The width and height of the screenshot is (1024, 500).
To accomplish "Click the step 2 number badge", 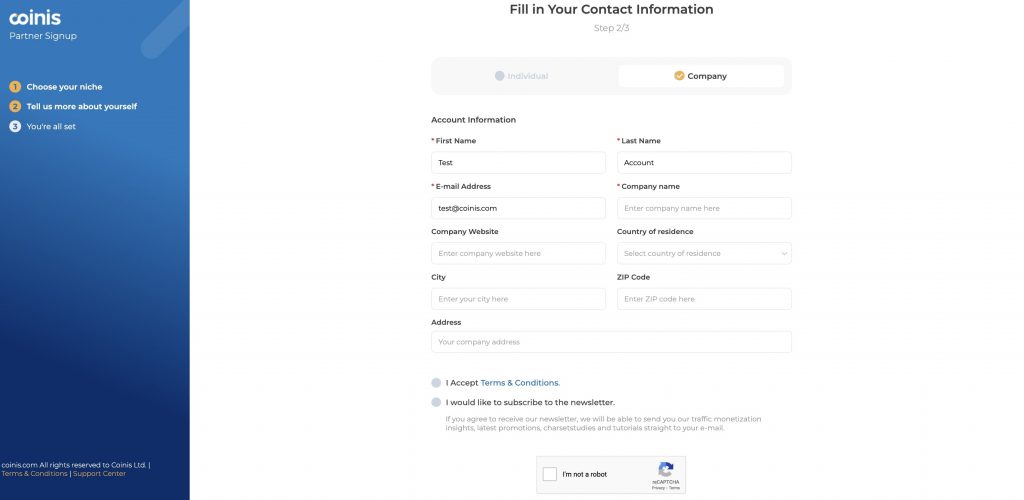I will (x=15, y=106).
